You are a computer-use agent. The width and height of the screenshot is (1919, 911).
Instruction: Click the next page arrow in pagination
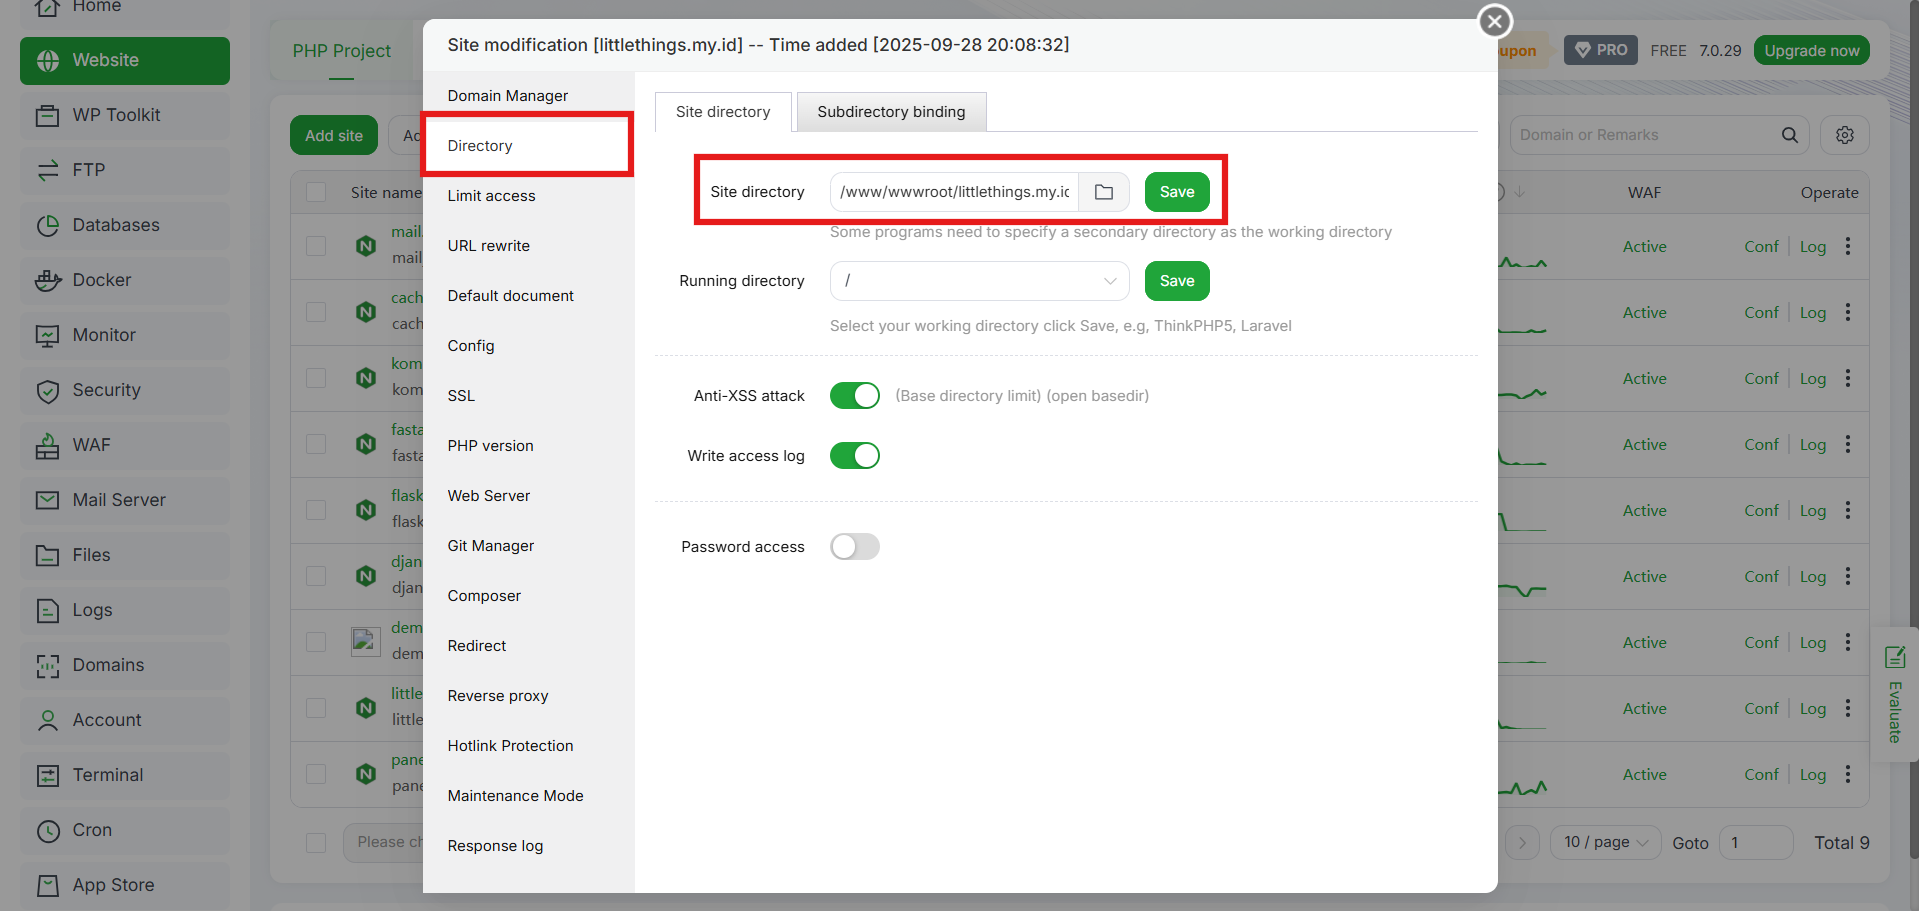1522,843
